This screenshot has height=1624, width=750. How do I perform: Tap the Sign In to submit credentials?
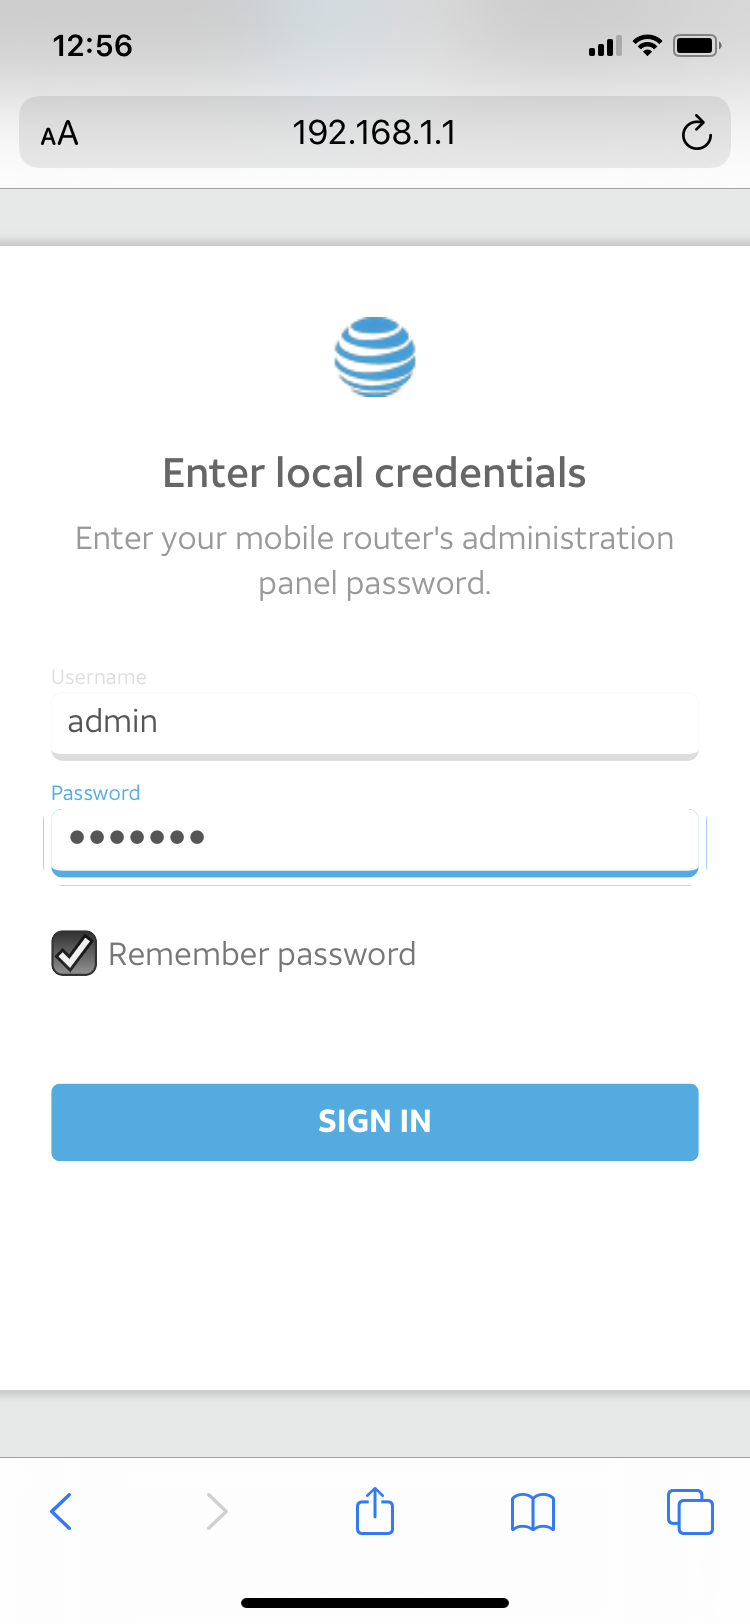tap(375, 1121)
